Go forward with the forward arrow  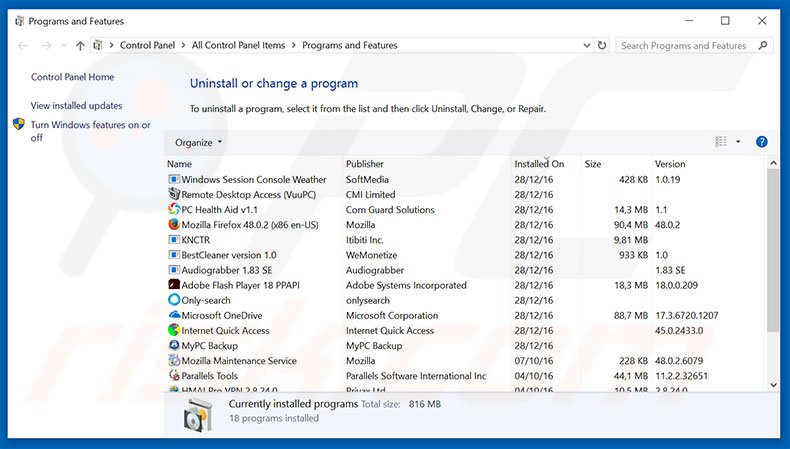[x=46, y=46]
